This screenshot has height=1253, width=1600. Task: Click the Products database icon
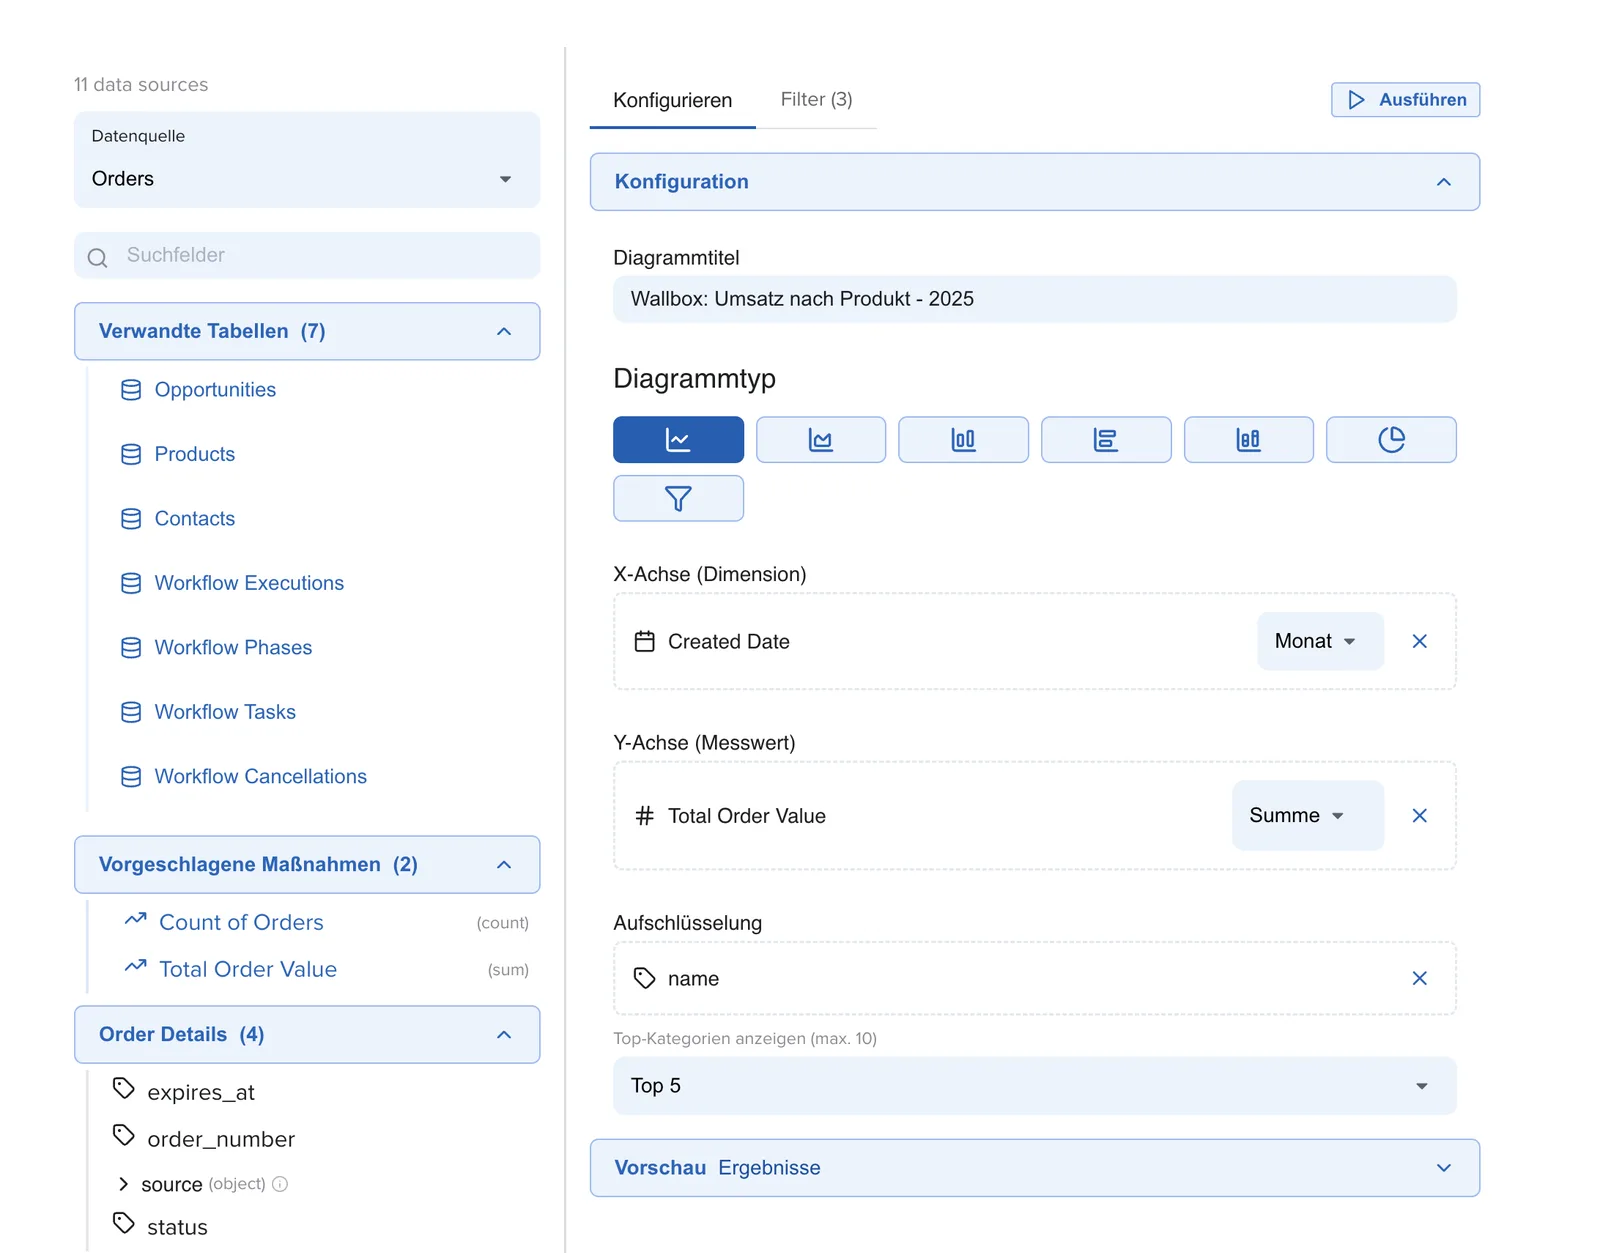pyautogui.click(x=131, y=454)
